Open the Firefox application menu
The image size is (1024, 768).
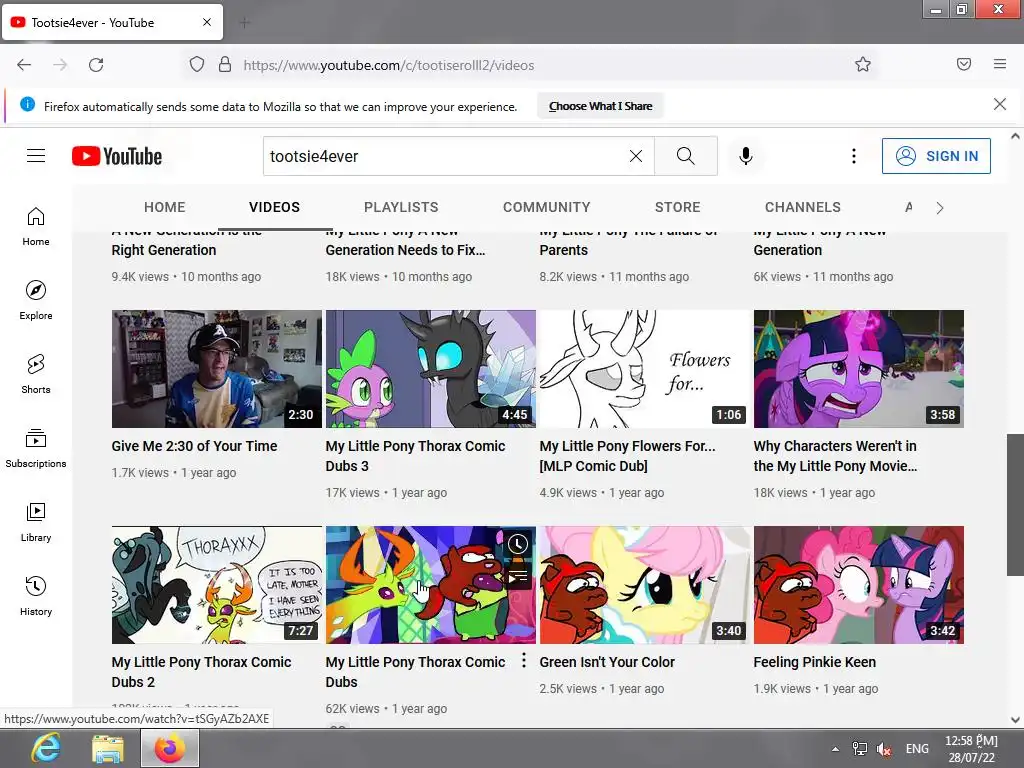pyautogui.click(x=1000, y=64)
